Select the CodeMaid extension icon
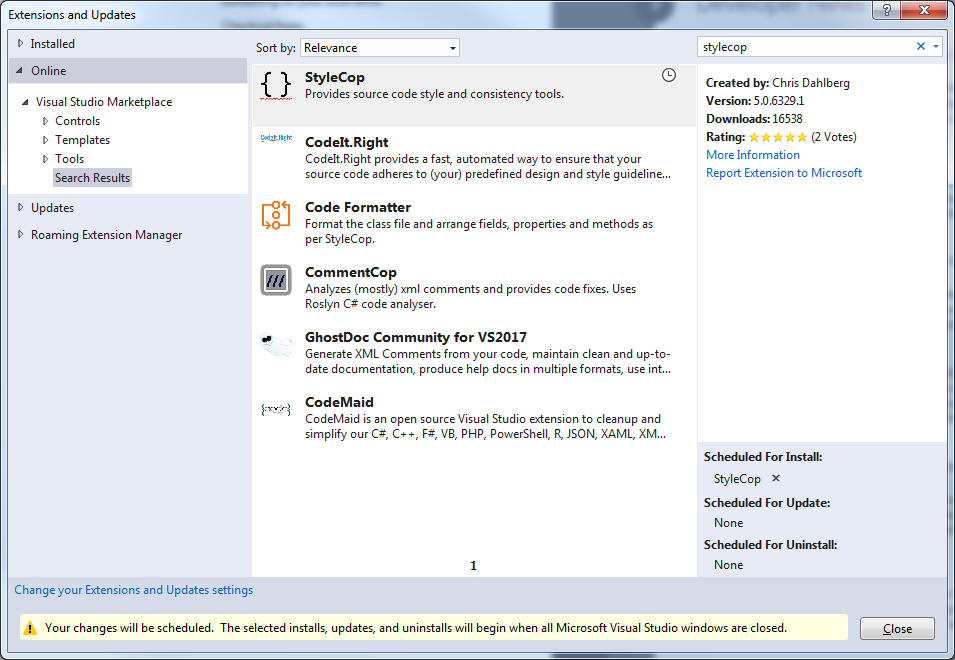Viewport: 955px width, 660px height. tap(275, 409)
